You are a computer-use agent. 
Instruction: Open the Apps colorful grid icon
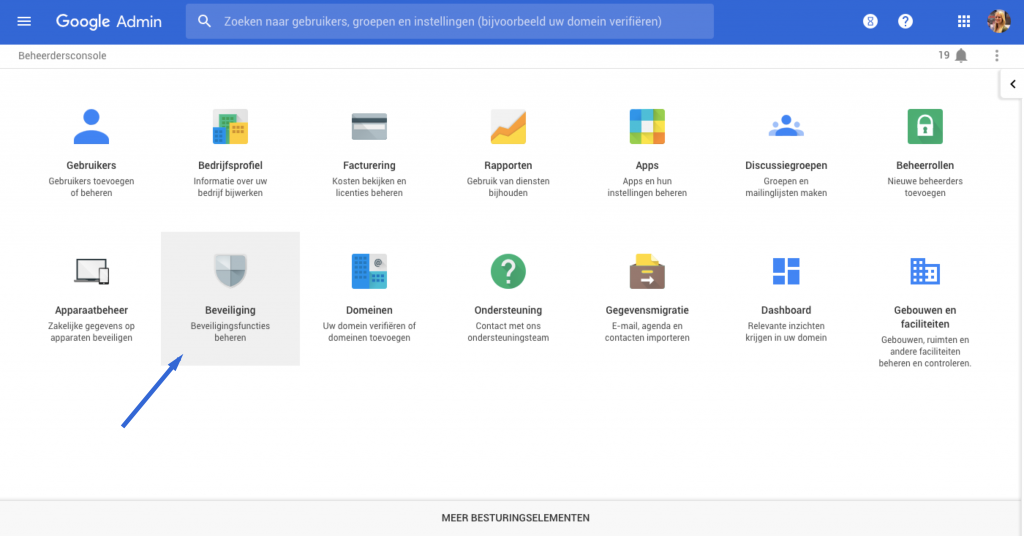[647, 127]
